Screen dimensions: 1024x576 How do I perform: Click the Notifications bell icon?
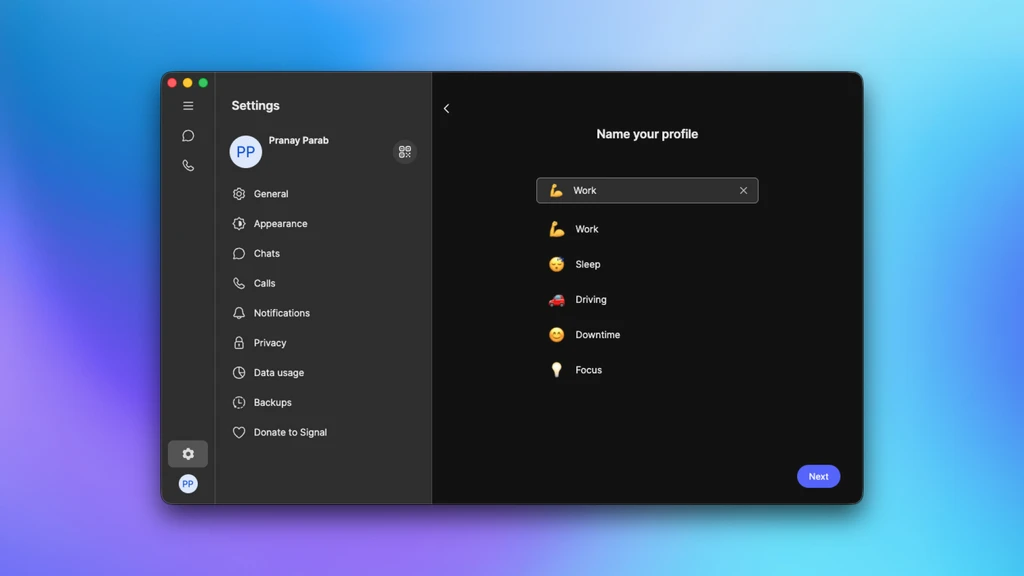point(239,313)
